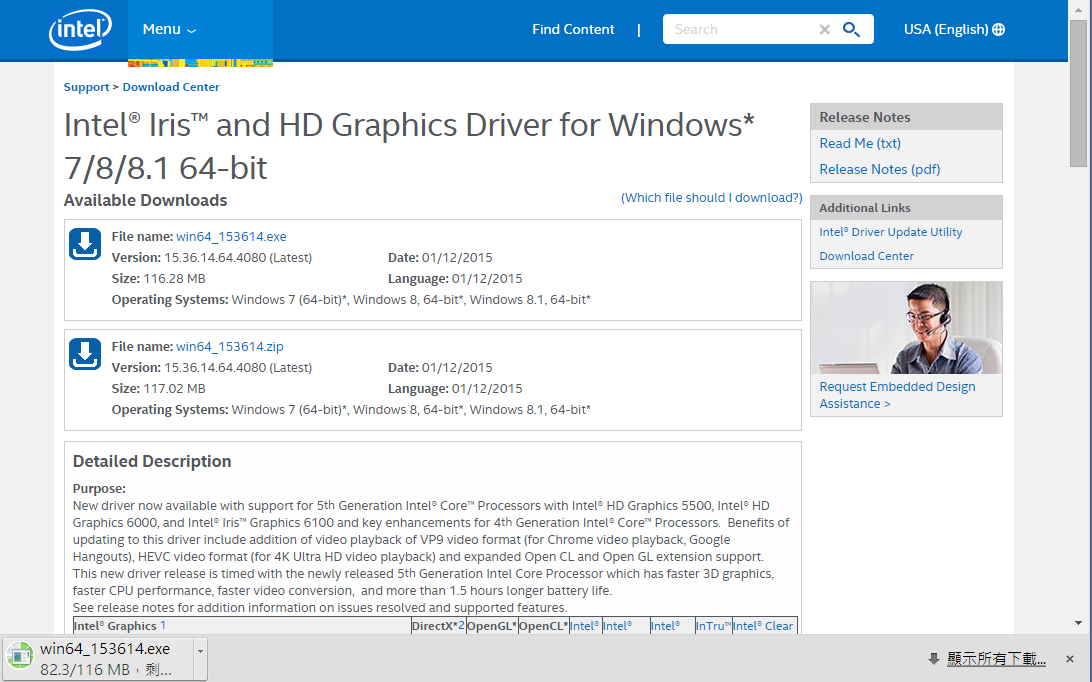Focus the Search input field
Image resolution: width=1092 pixels, height=682 pixels.
(x=742, y=29)
